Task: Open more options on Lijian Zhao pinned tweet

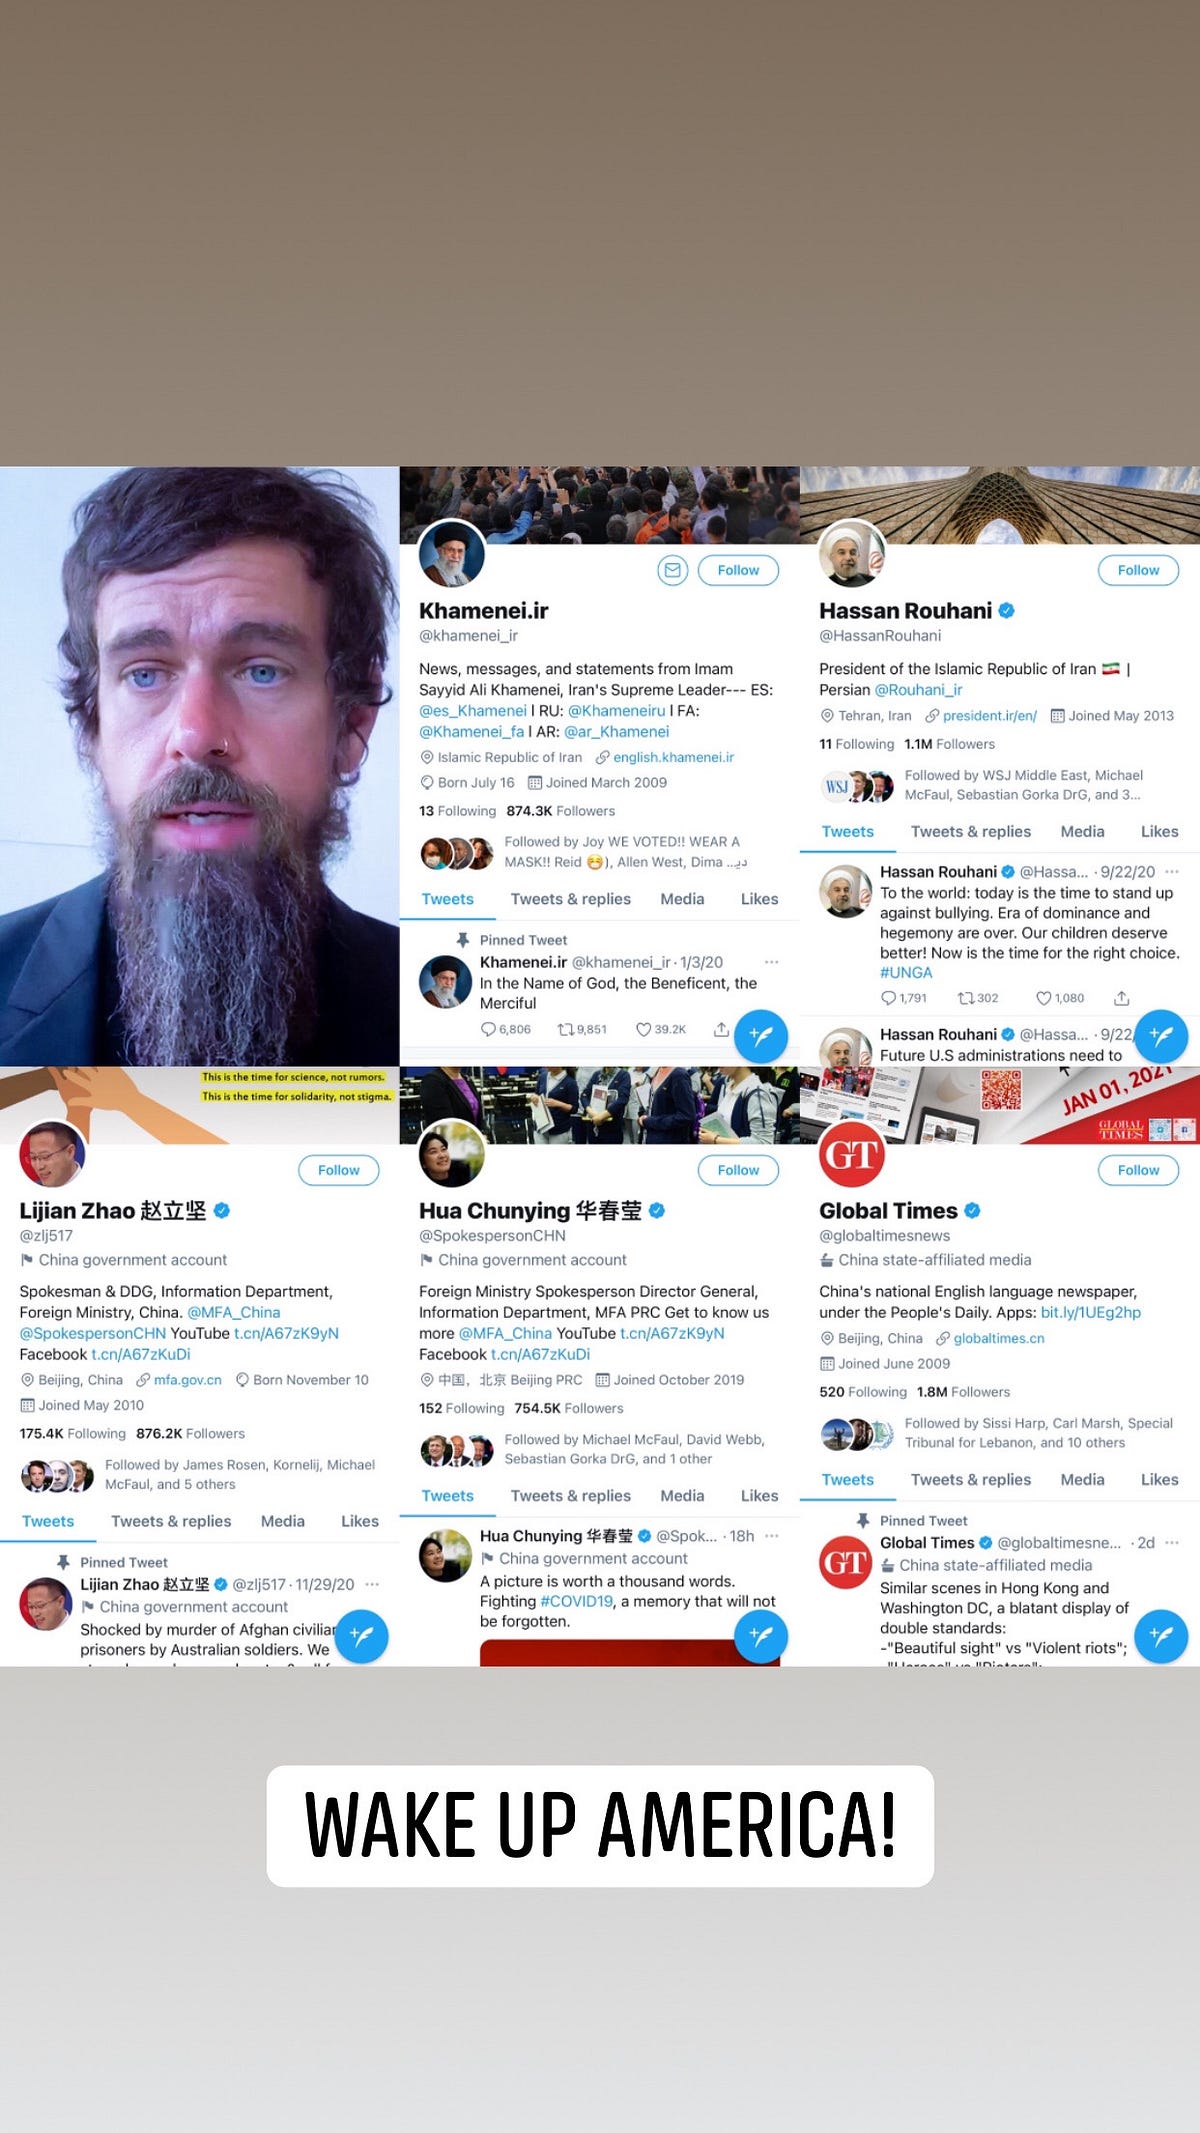Action: (x=372, y=1584)
